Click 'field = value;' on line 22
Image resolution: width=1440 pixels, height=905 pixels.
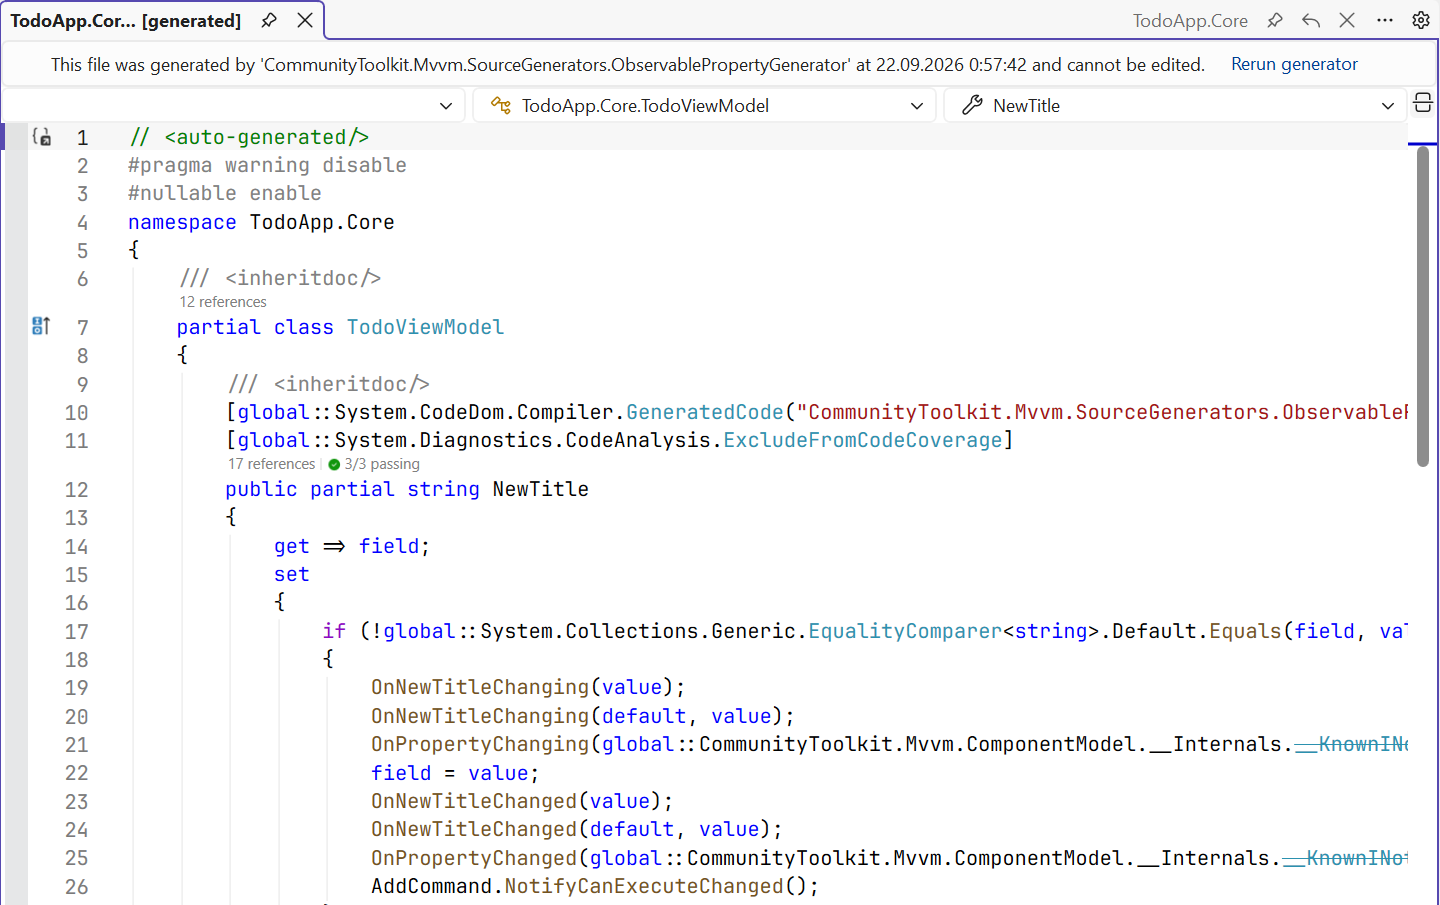[455, 773]
